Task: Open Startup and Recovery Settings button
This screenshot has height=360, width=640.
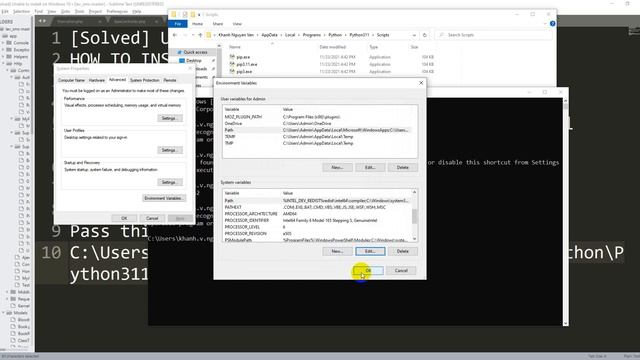Action: tap(169, 182)
